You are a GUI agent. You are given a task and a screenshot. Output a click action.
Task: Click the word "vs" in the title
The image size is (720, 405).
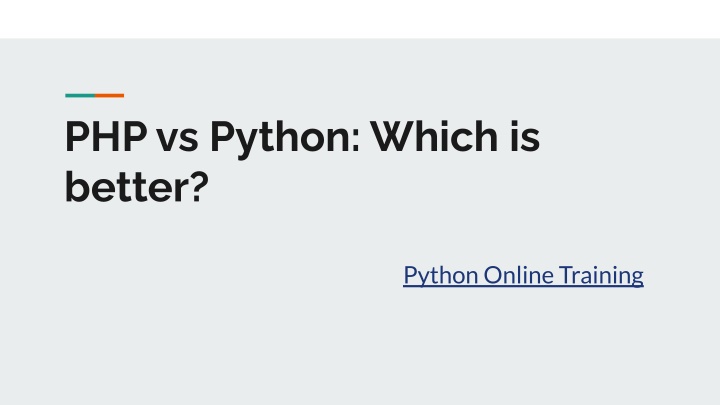coord(177,140)
